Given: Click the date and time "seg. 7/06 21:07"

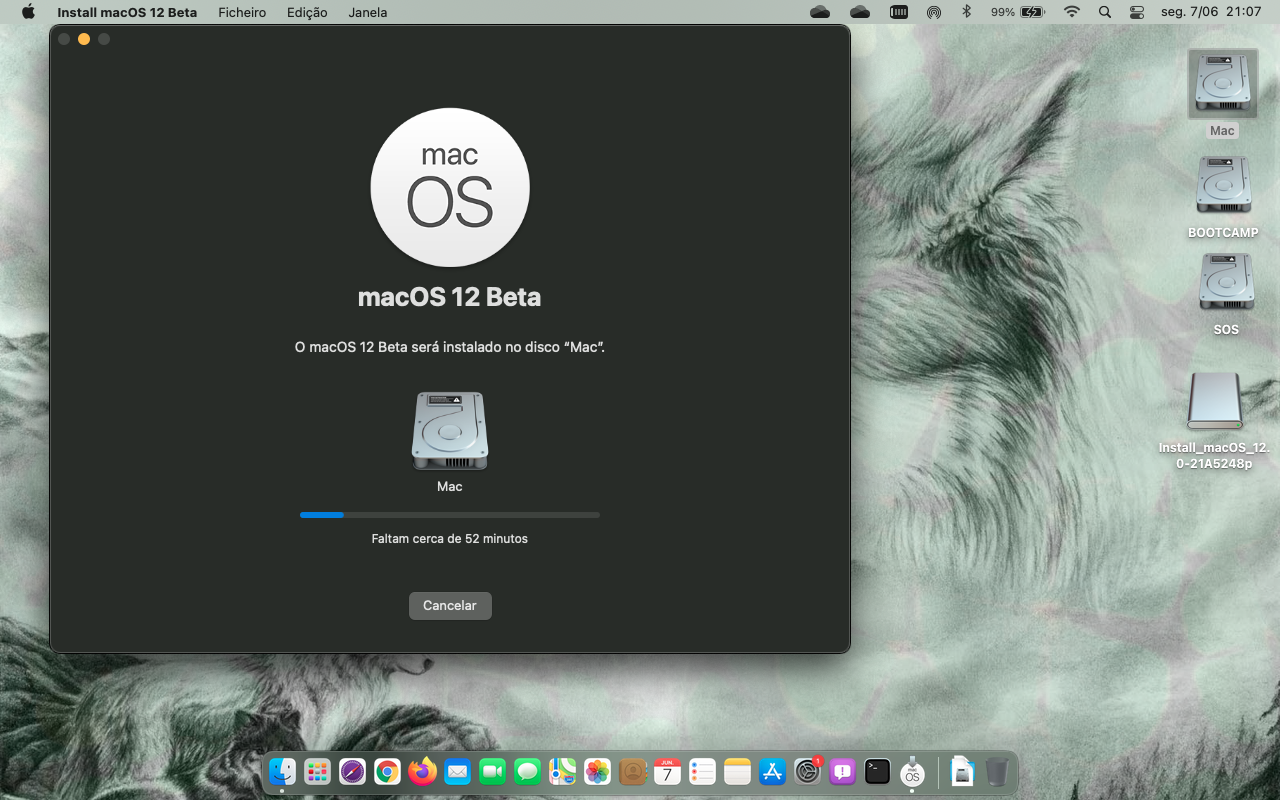Looking at the screenshot, I should [x=1212, y=12].
